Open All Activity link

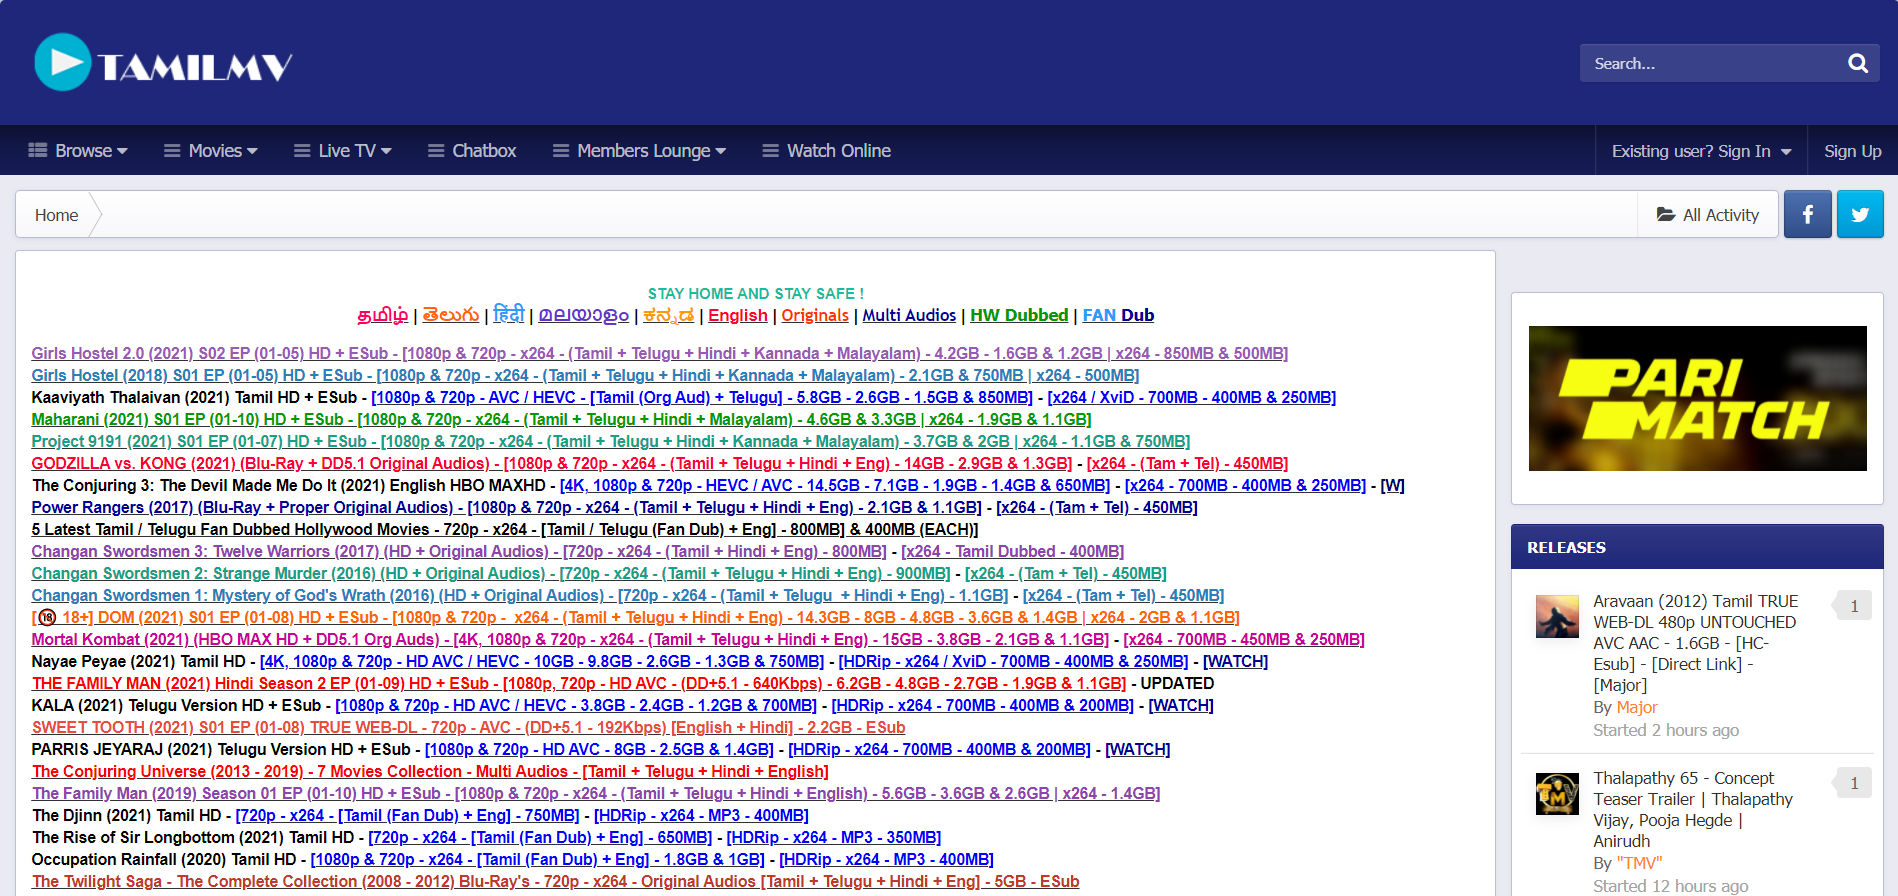[1708, 215]
